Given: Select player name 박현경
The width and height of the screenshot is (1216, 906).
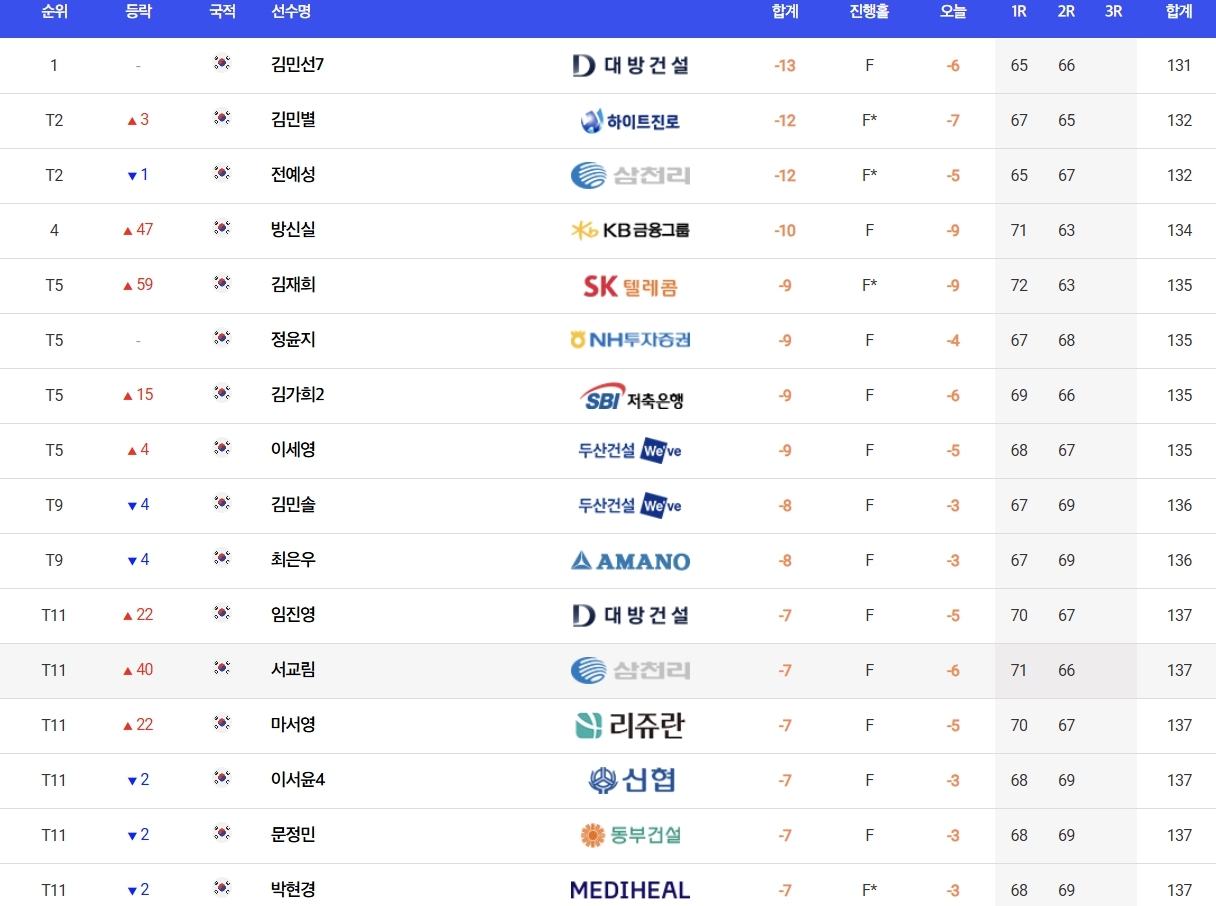Looking at the screenshot, I should pos(293,890).
